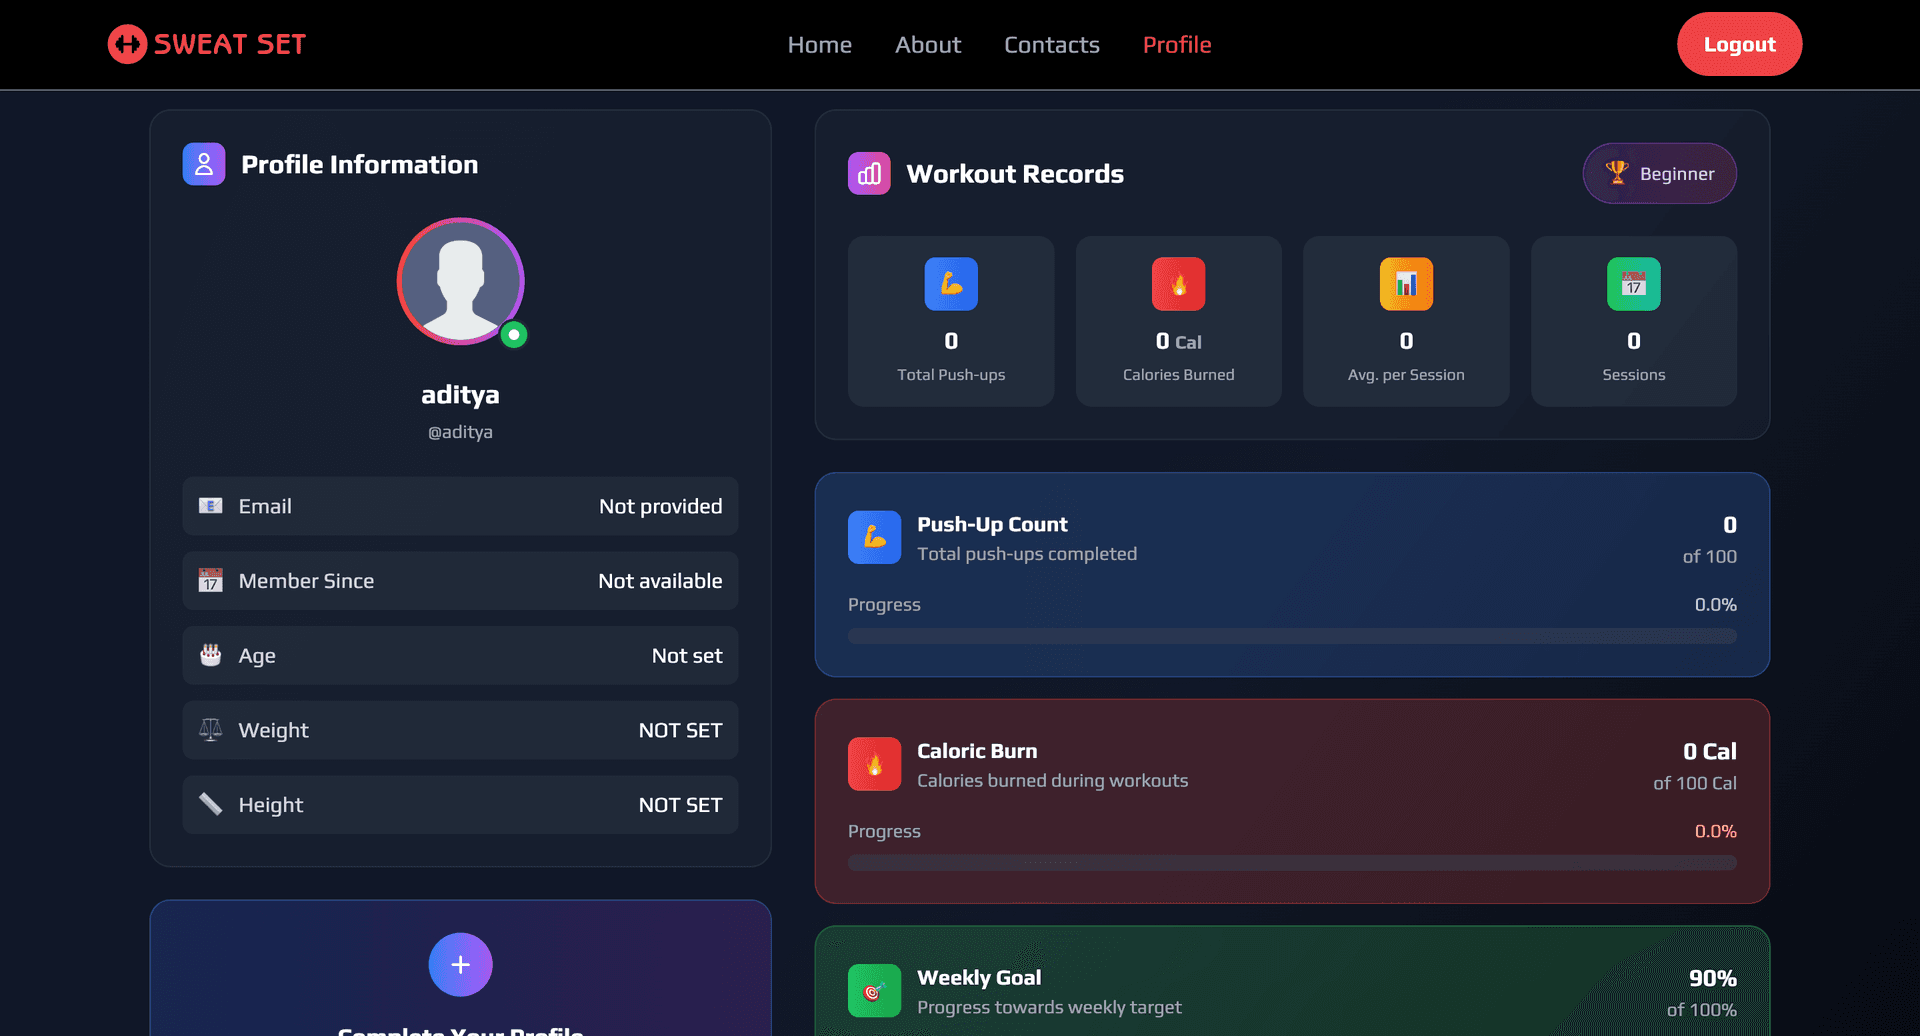
Task: Click the 'Total push-ups completed' subtitle
Action: tap(1027, 554)
